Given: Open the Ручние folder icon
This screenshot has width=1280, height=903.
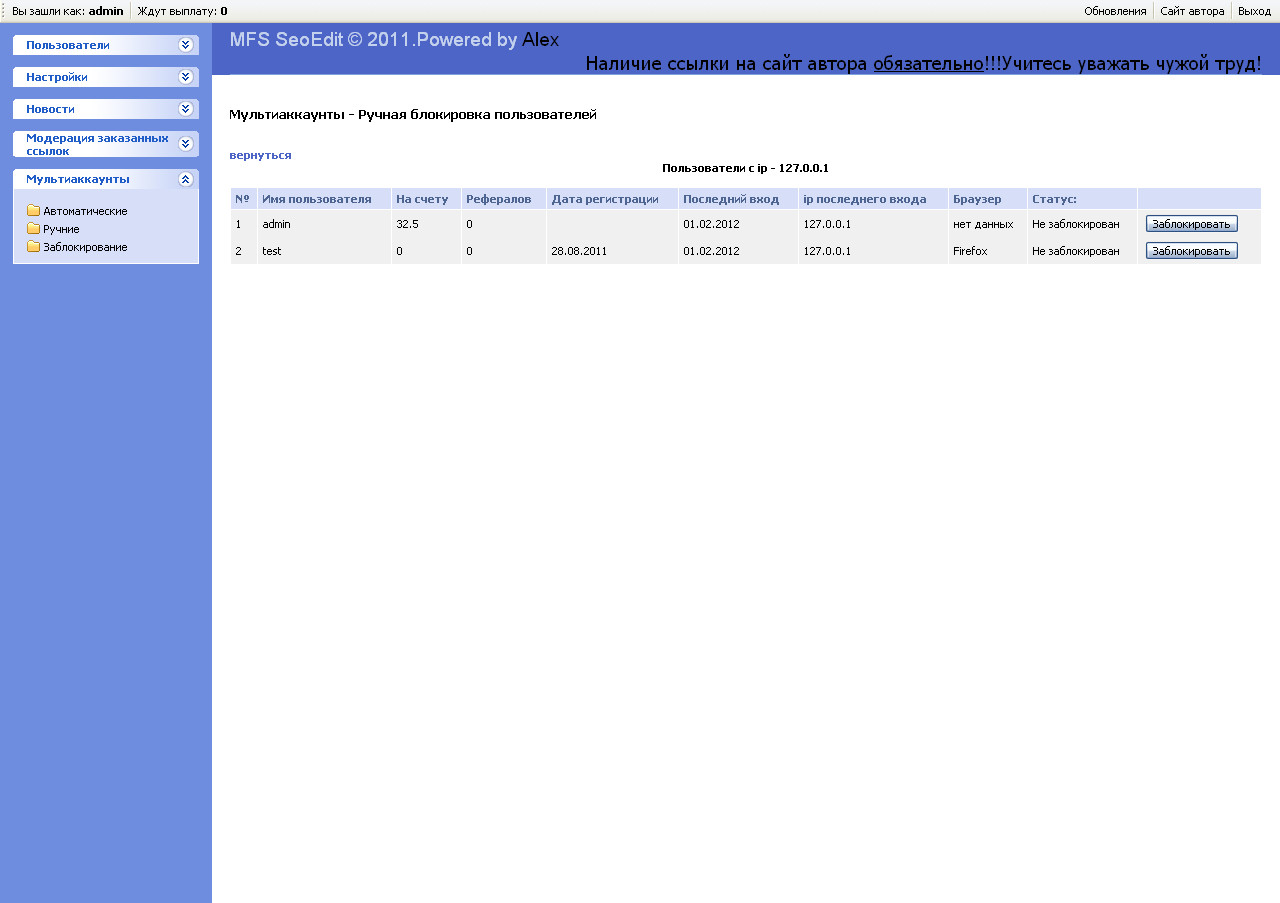Looking at the screenshot, I should coord(33,229).
